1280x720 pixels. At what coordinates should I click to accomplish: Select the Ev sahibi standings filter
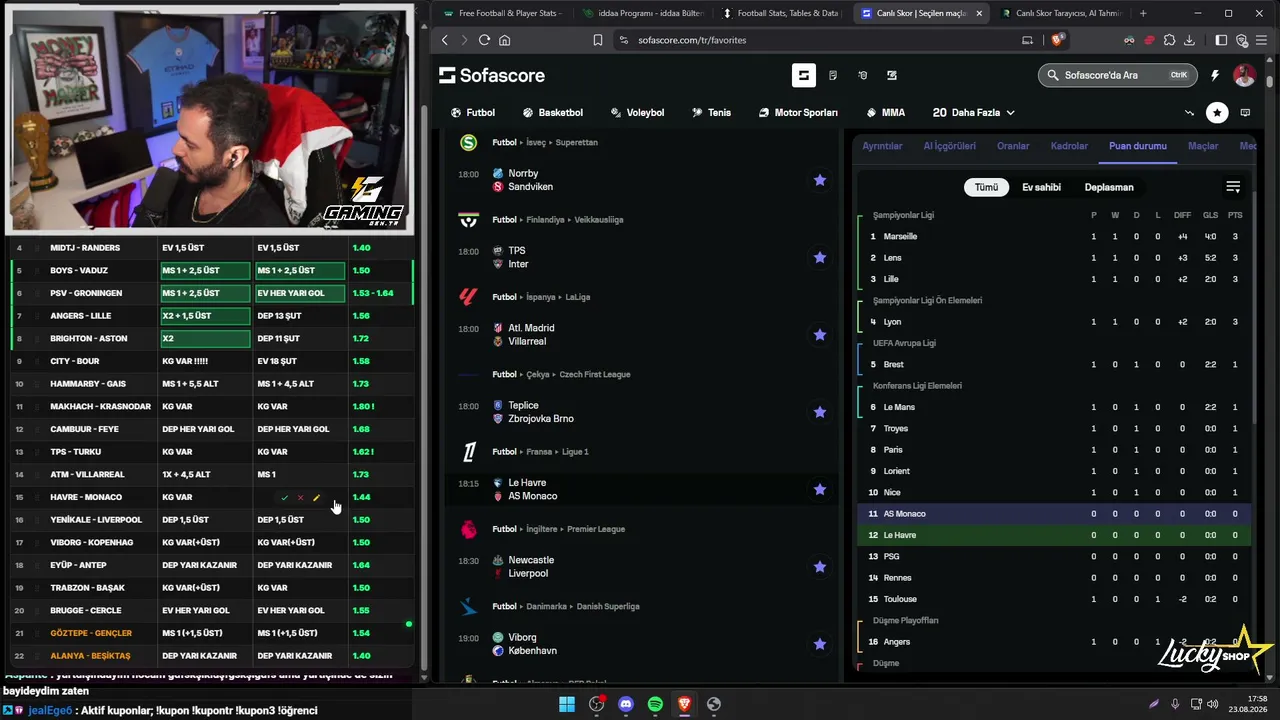click(1041, 187)
